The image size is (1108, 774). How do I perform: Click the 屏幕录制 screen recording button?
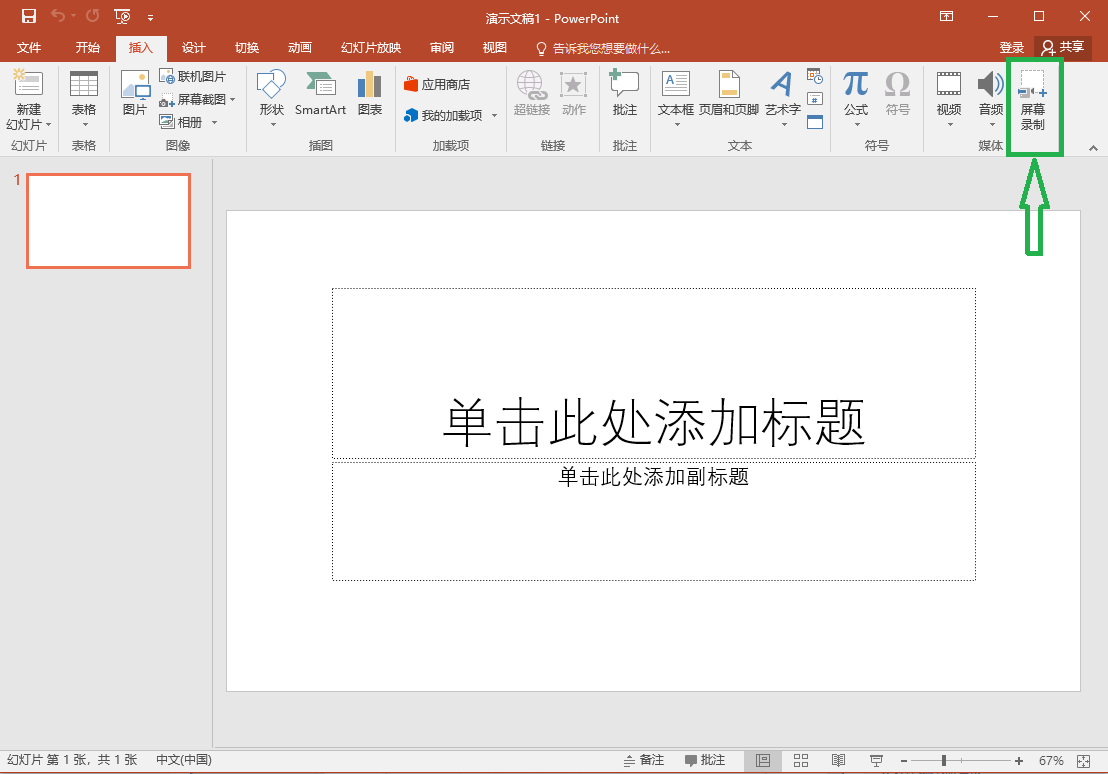coord(1032,100)
